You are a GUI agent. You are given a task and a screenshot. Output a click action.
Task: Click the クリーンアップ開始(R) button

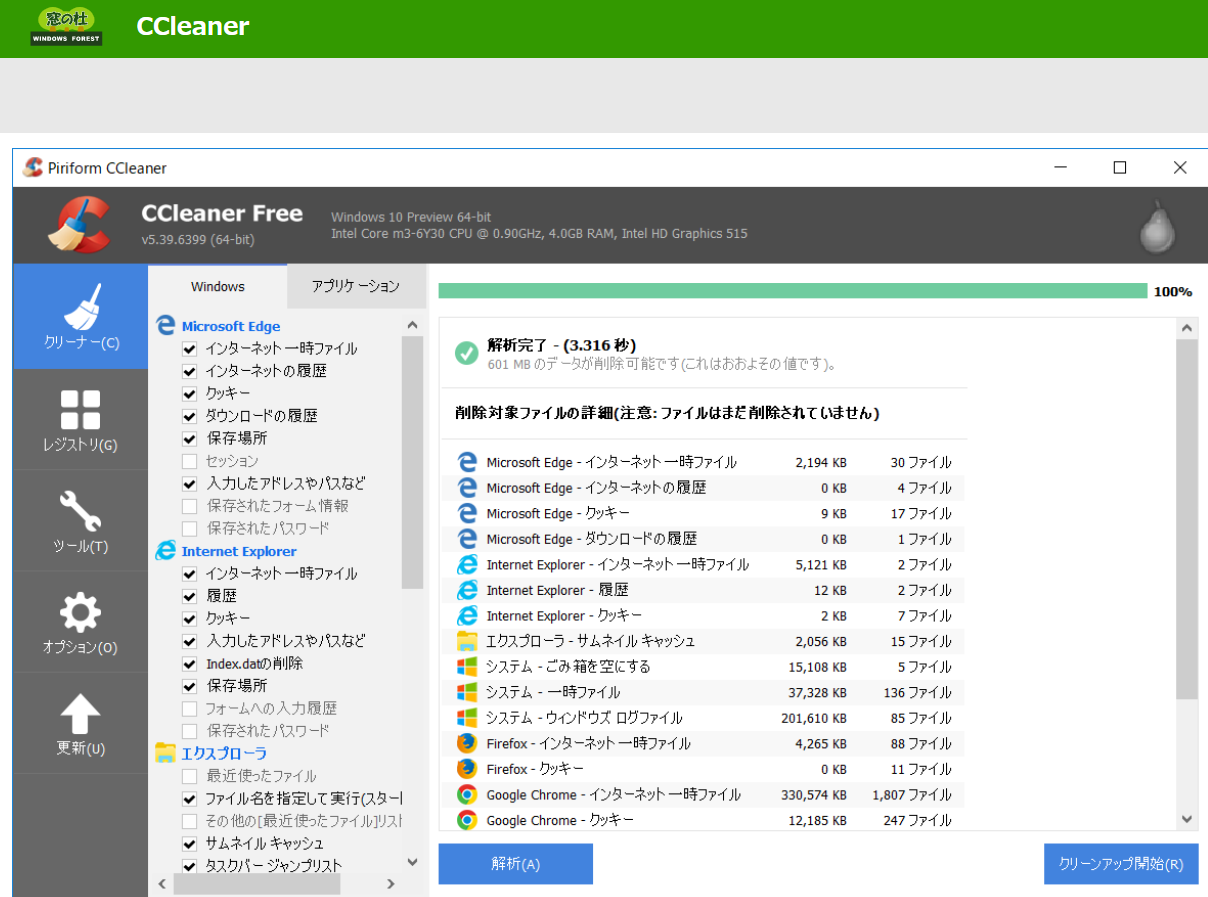(1120, 864)
